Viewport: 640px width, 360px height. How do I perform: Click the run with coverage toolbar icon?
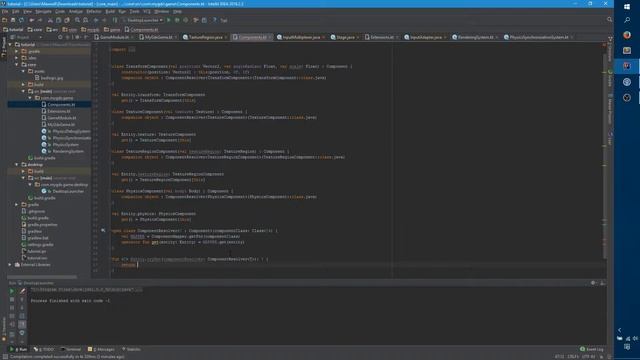pos(186,20)
